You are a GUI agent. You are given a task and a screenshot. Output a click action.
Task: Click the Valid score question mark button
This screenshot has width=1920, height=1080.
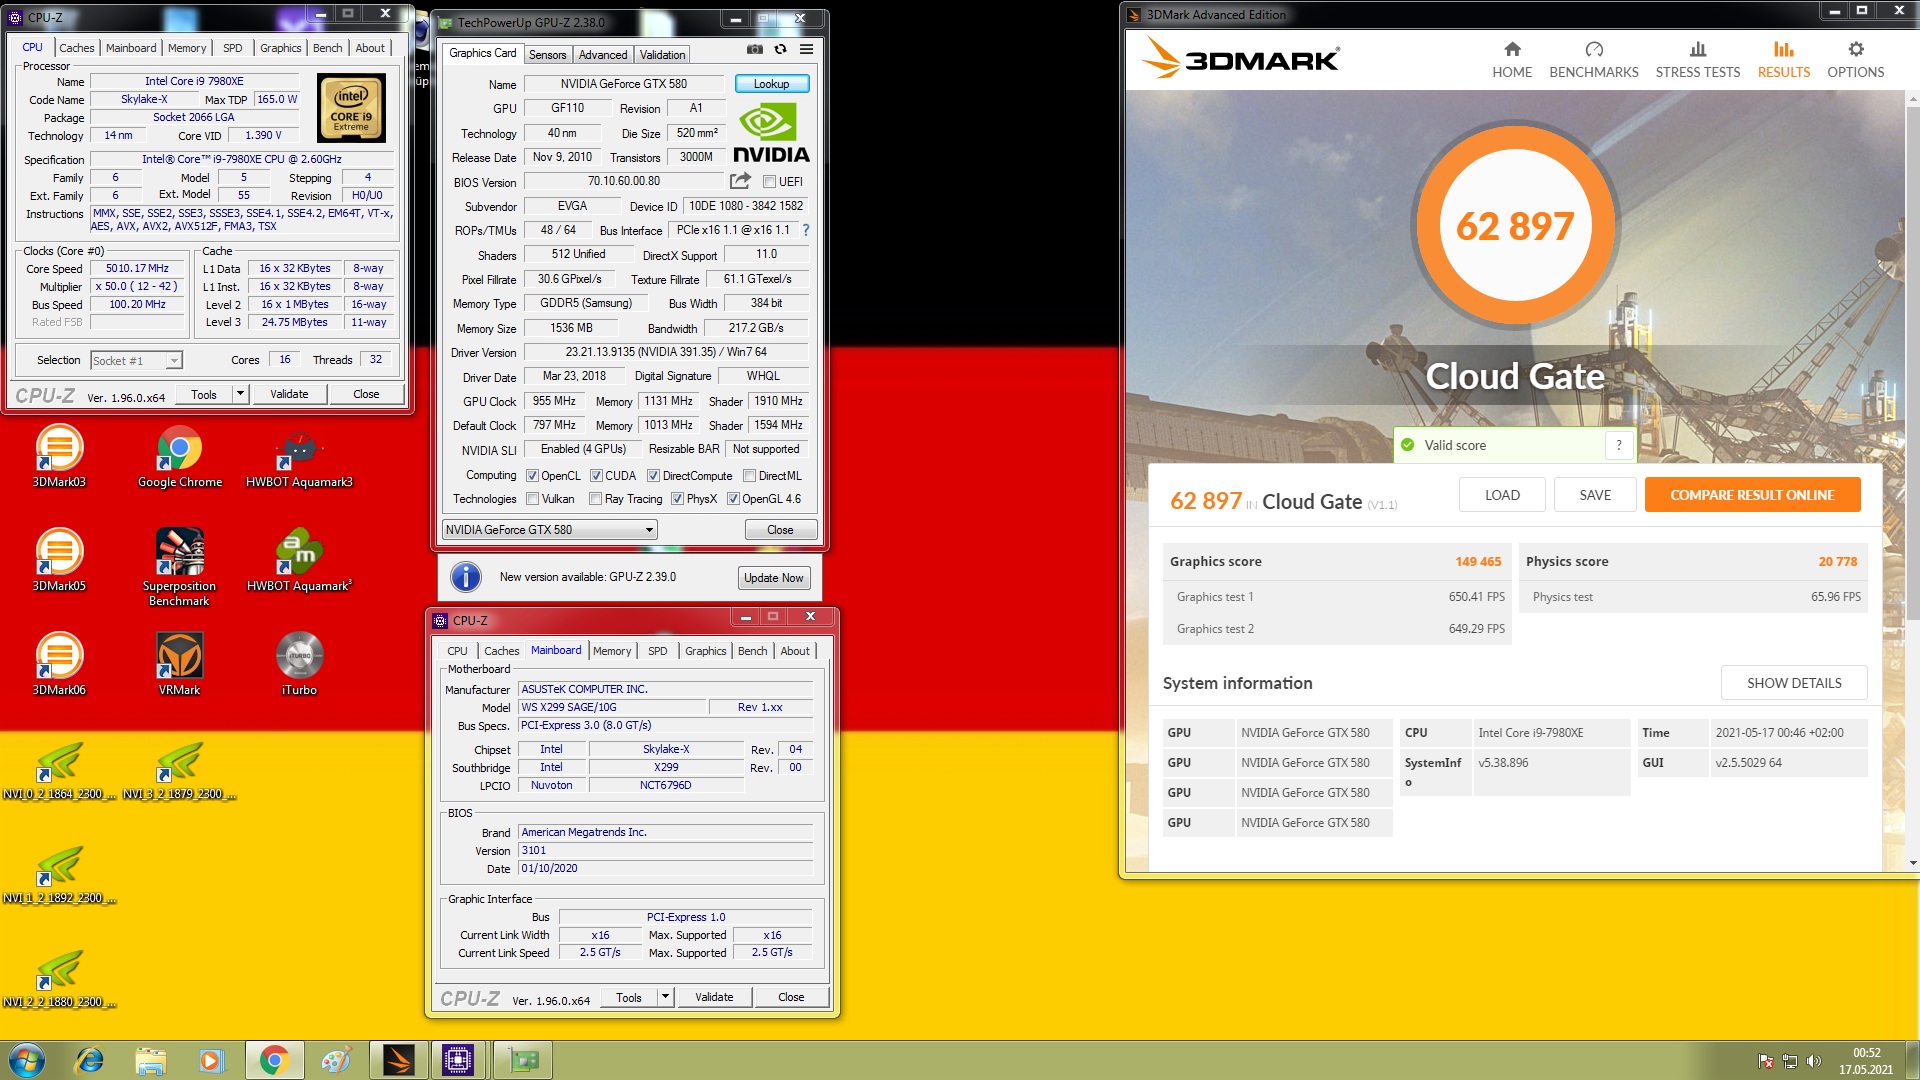pos(1619,445)
